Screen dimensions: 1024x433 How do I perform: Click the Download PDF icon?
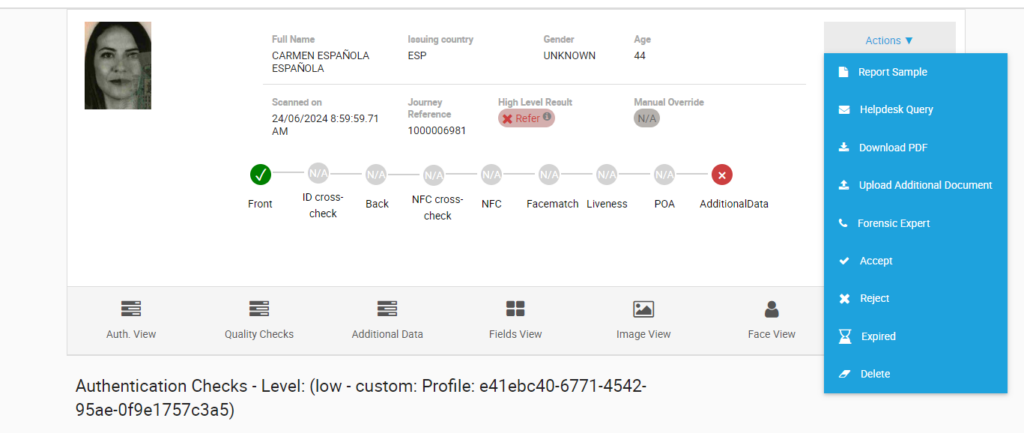(843, 148)
